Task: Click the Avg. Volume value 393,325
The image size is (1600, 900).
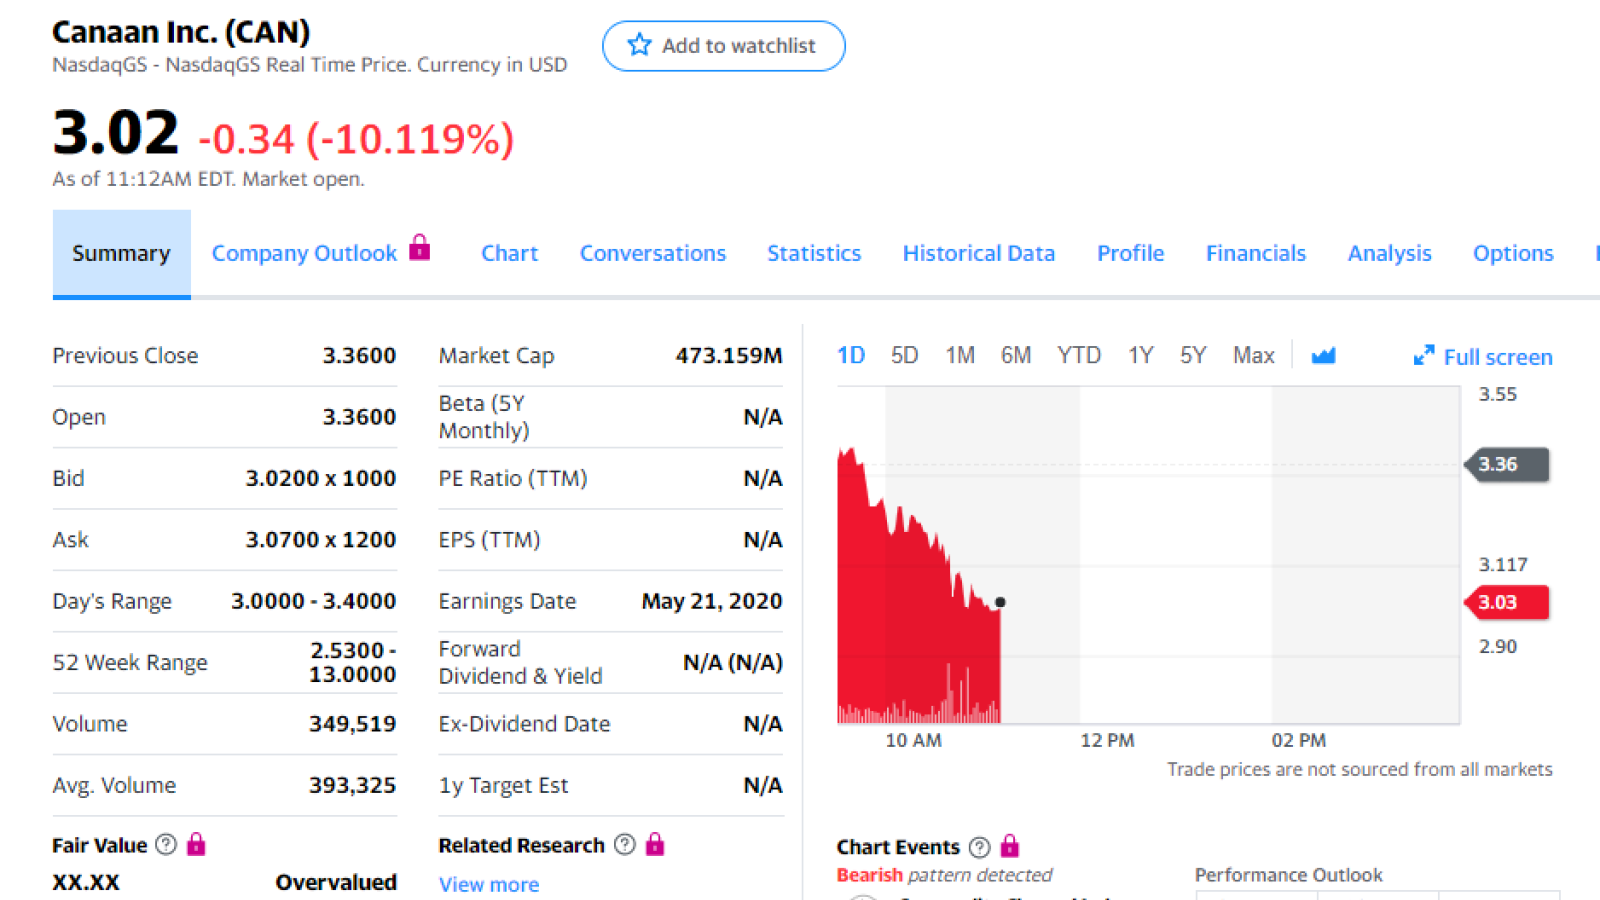Action: click(353, 785)
